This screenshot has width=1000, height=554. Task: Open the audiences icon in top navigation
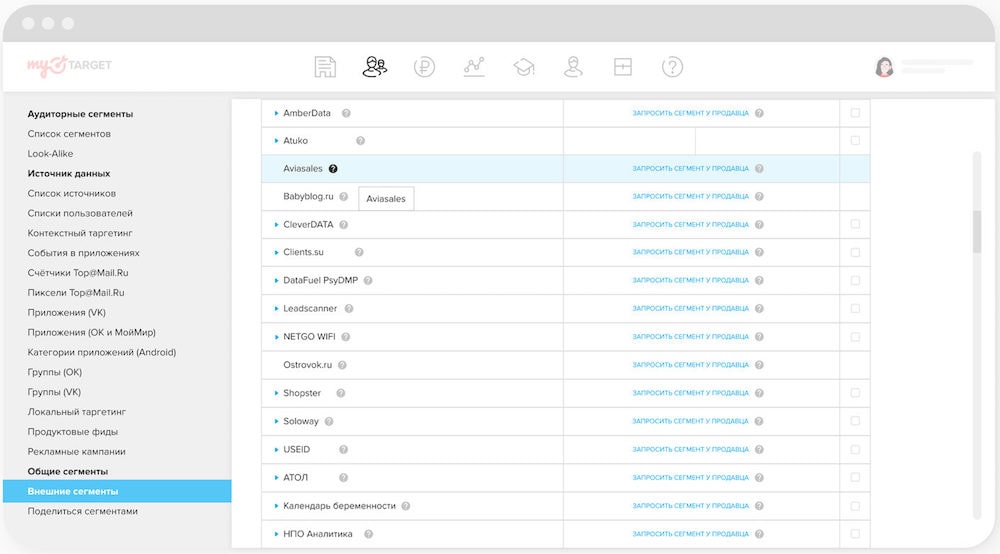click(x=374, y=67)
